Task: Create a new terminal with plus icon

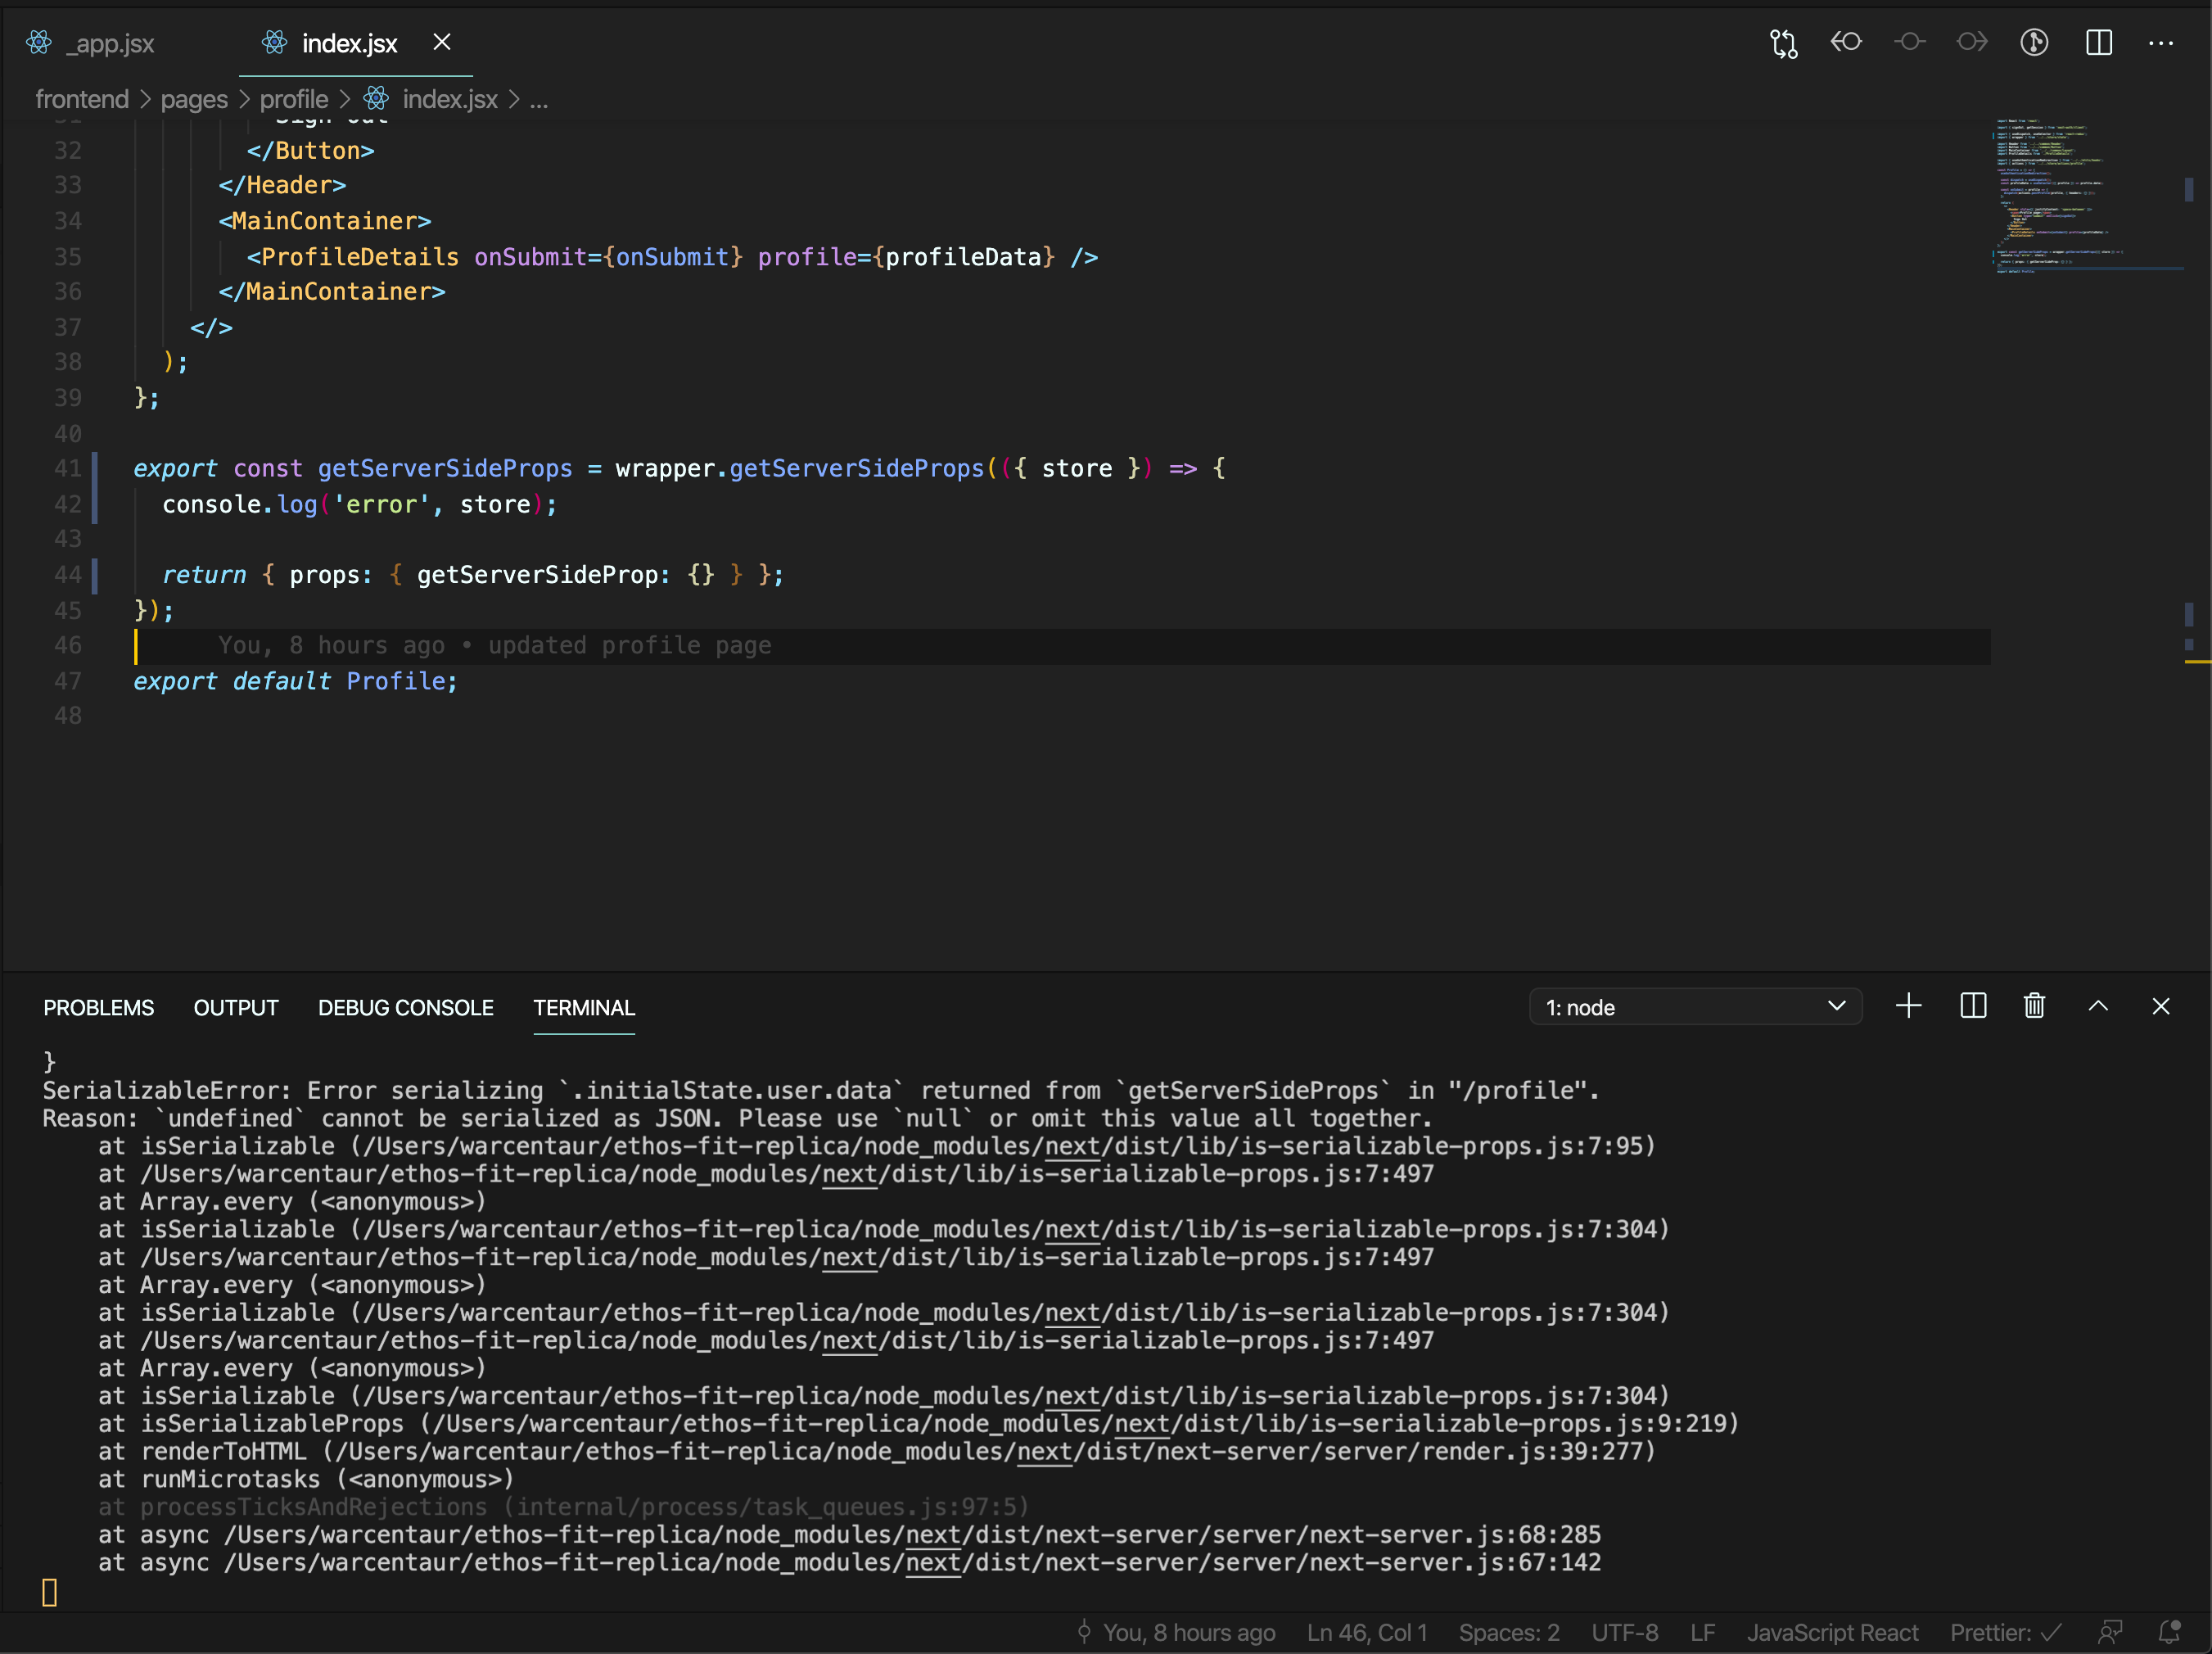Action: [x=1908, y=1006]
